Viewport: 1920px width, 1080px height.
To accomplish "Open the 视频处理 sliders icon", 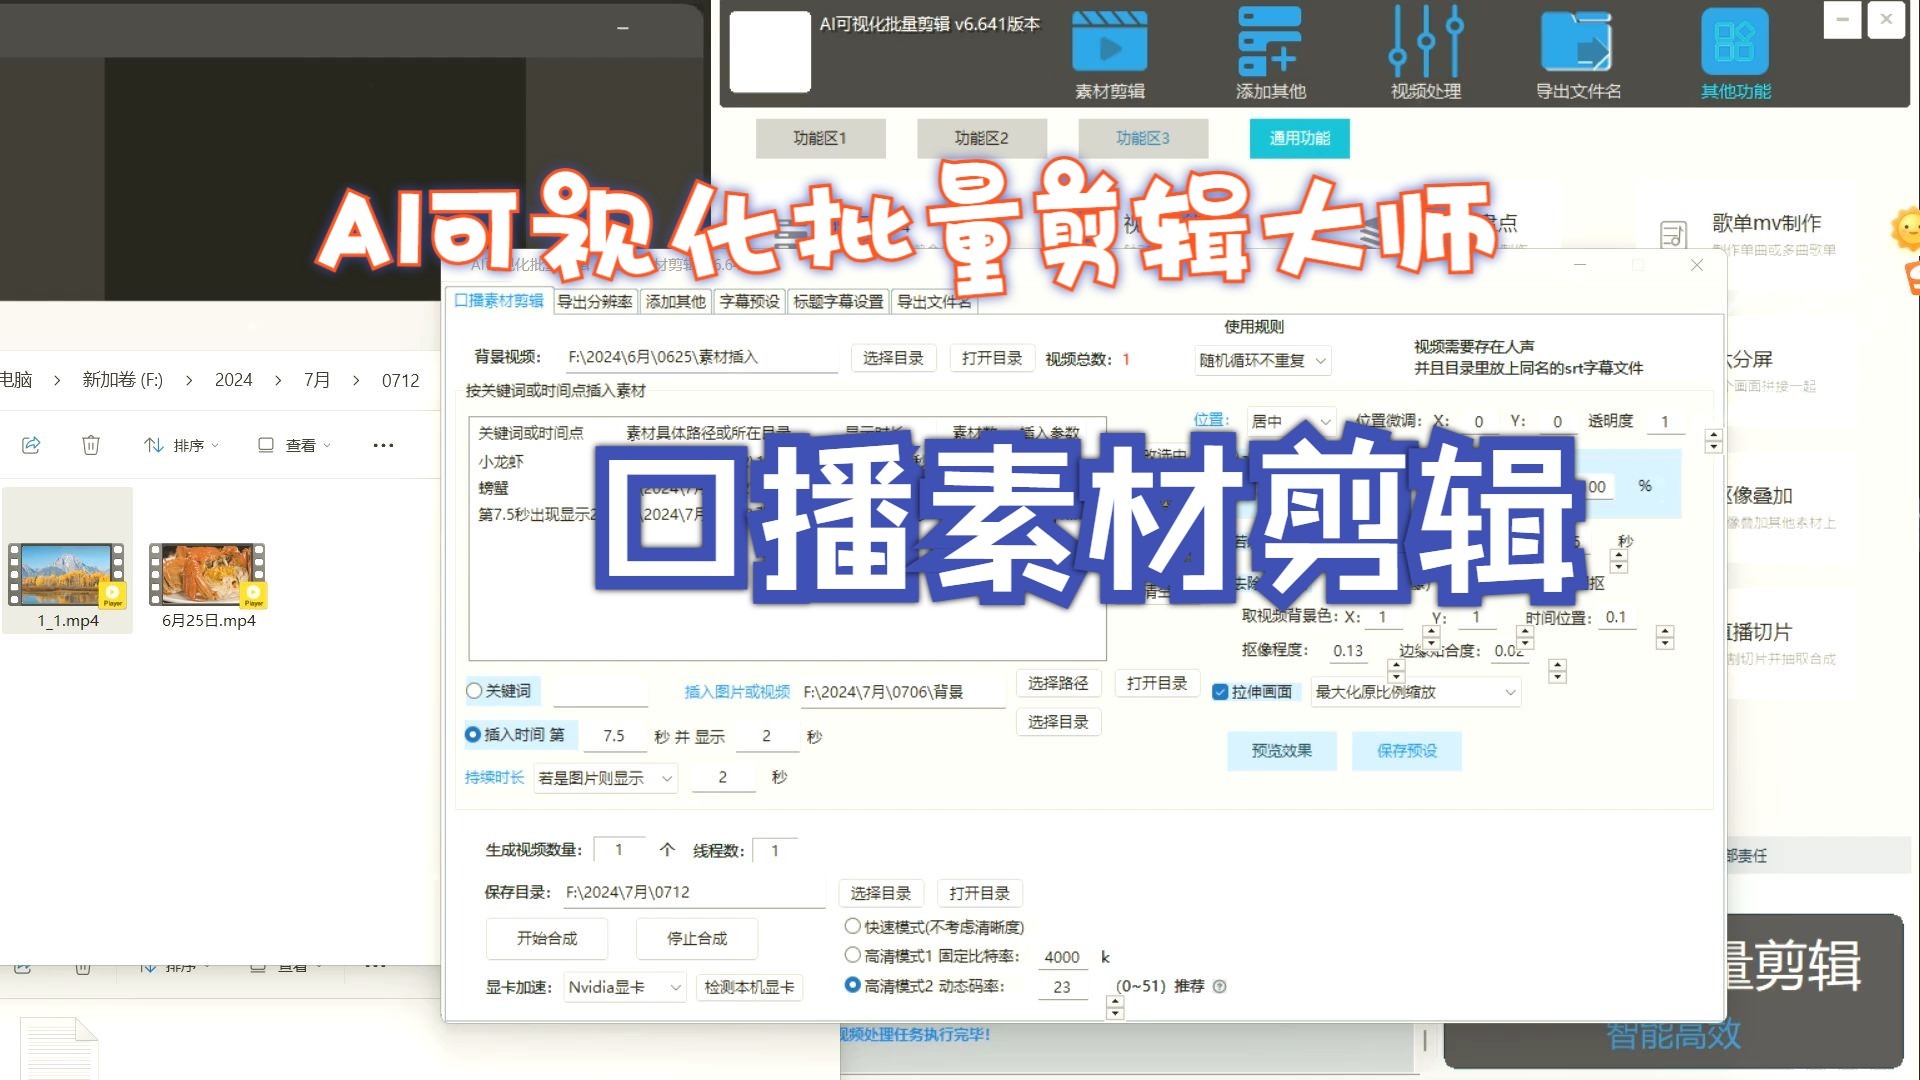I will [x=1426, y=42].
